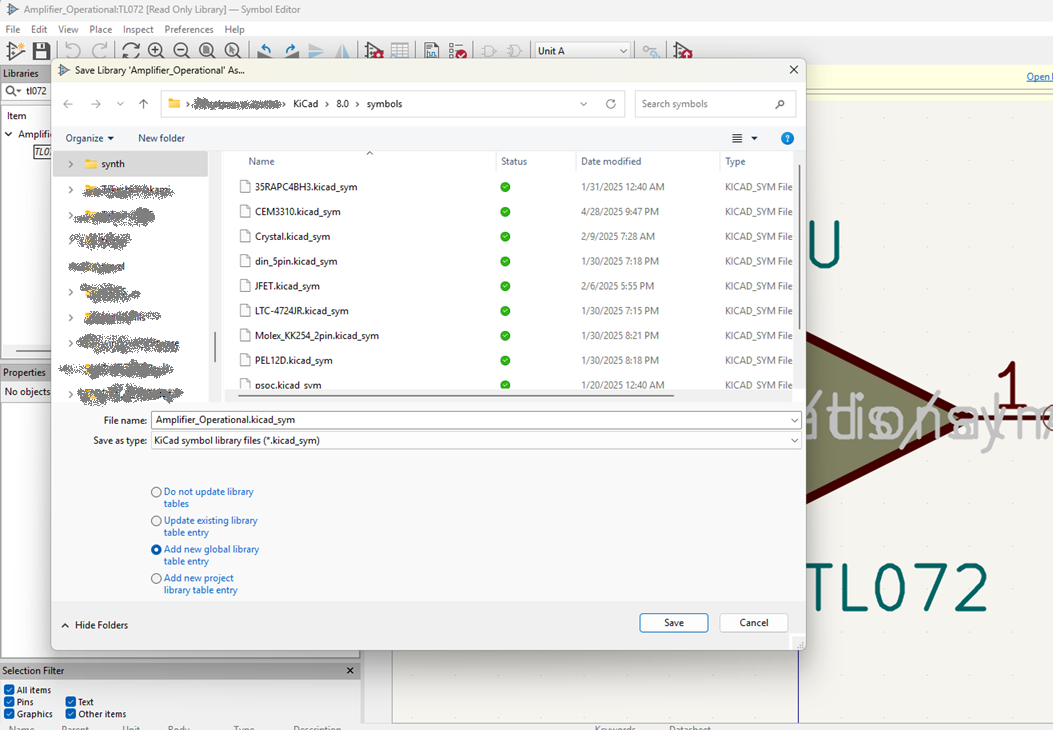The width and height of the screenshot is (1053, 730).
Task: Open the View menu
Action: coord(68,30)
